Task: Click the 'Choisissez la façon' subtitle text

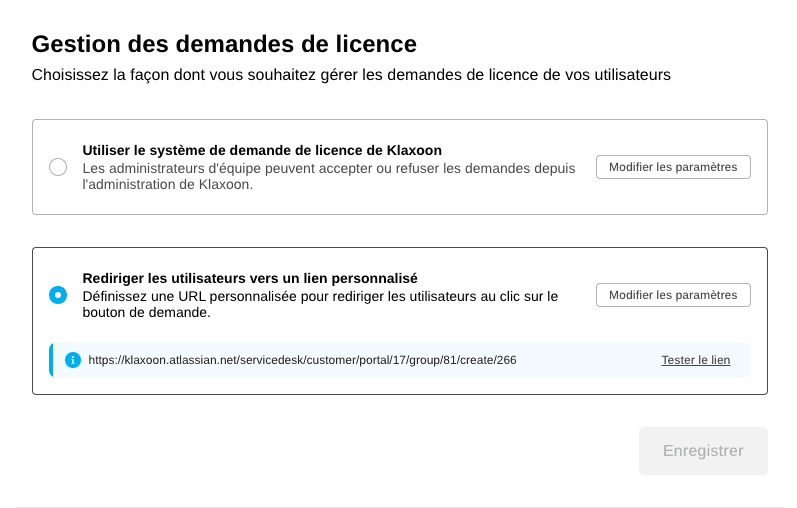Action: [350, 75]
